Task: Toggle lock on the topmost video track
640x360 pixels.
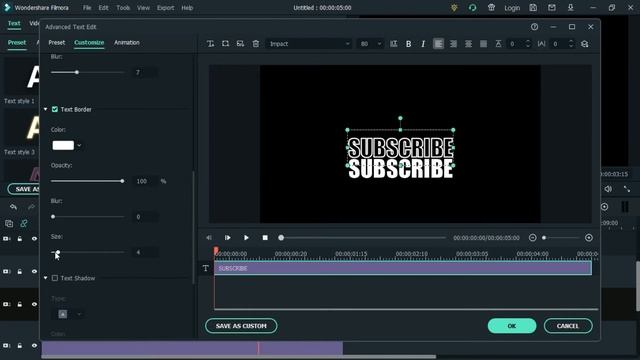Action: click(x=20, y=239)
